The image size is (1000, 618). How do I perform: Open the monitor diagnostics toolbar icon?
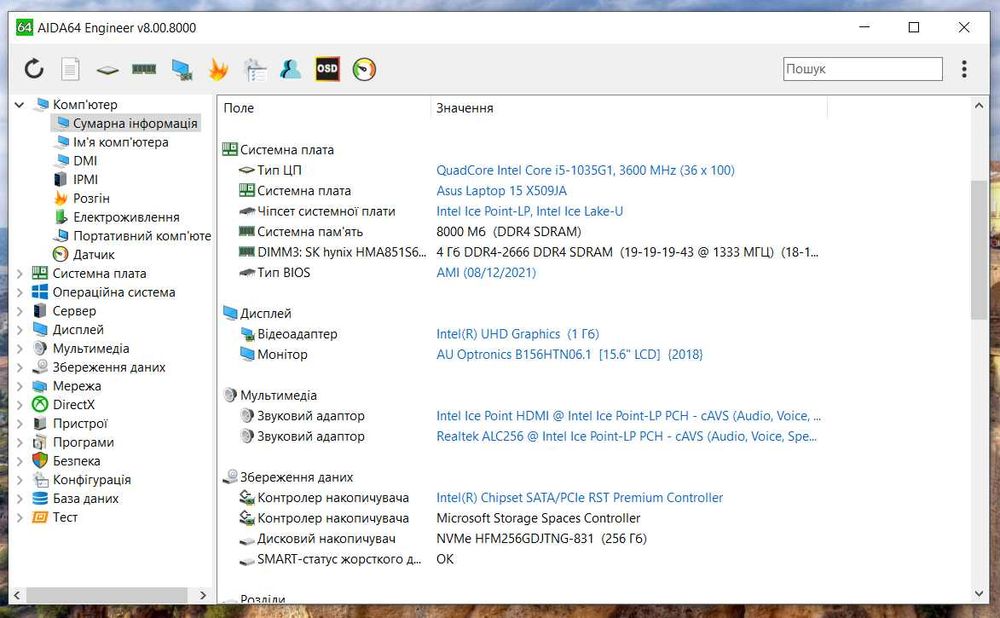[x=182, y=70]
